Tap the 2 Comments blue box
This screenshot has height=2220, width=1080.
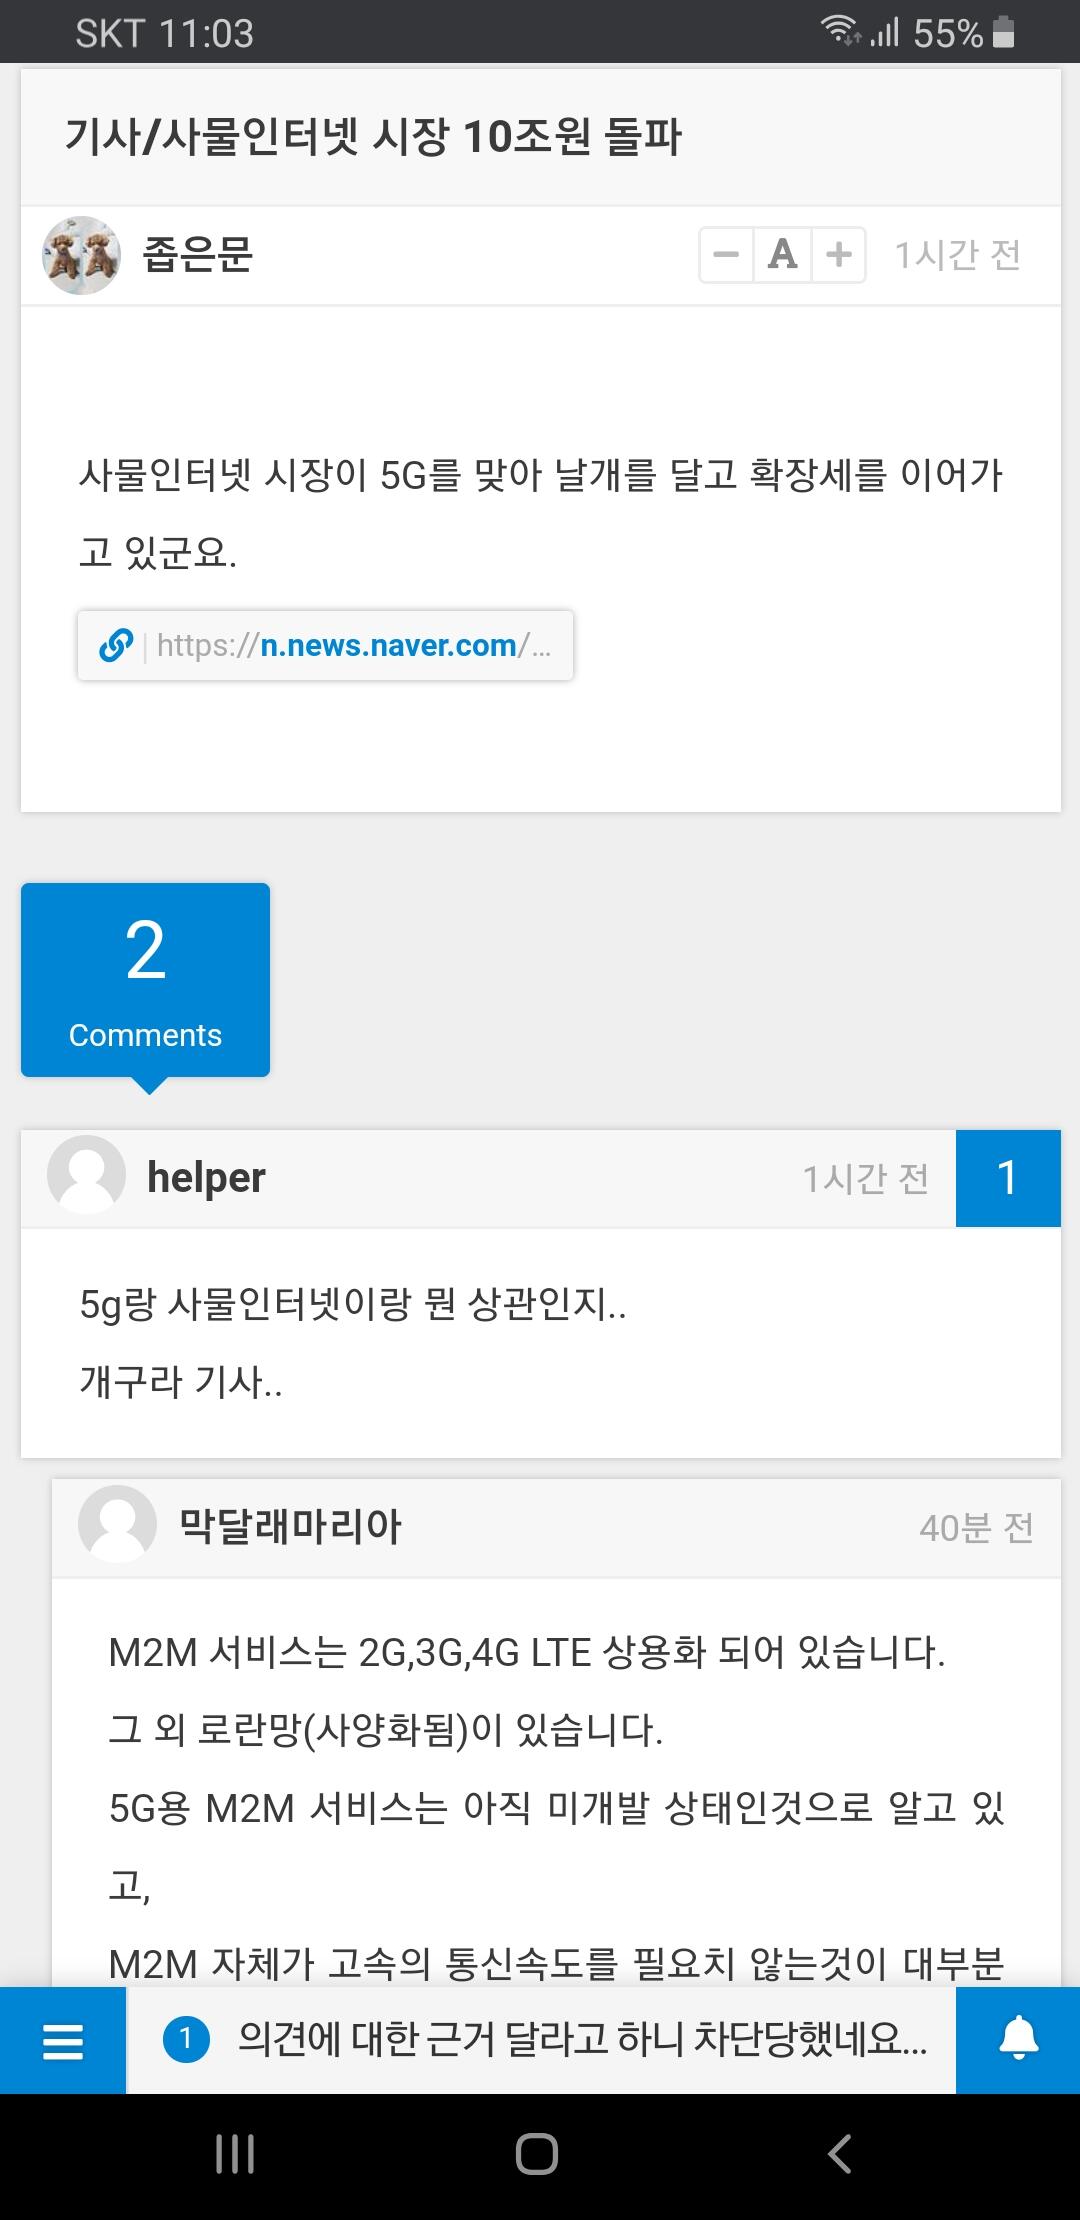[145, 980]
